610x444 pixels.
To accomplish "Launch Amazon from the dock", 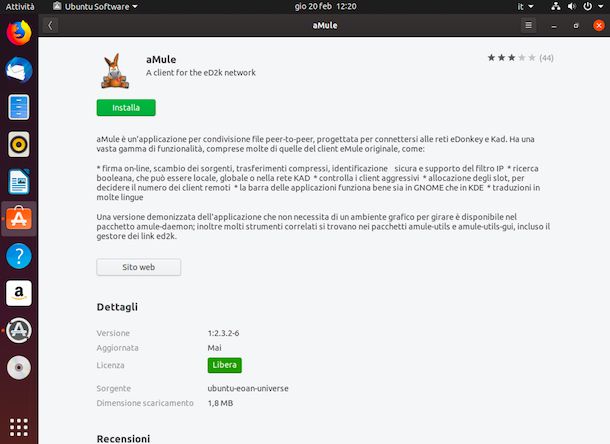I will 19,293.
